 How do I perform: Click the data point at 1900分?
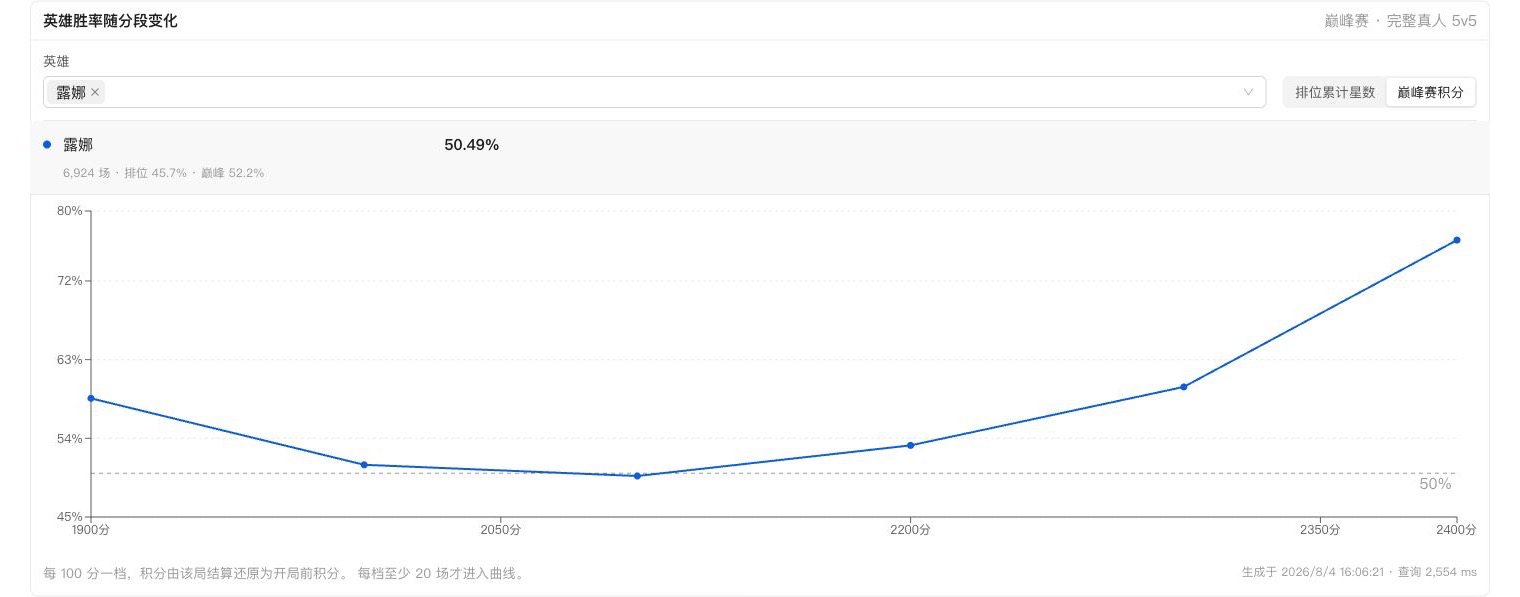(91, 398)
